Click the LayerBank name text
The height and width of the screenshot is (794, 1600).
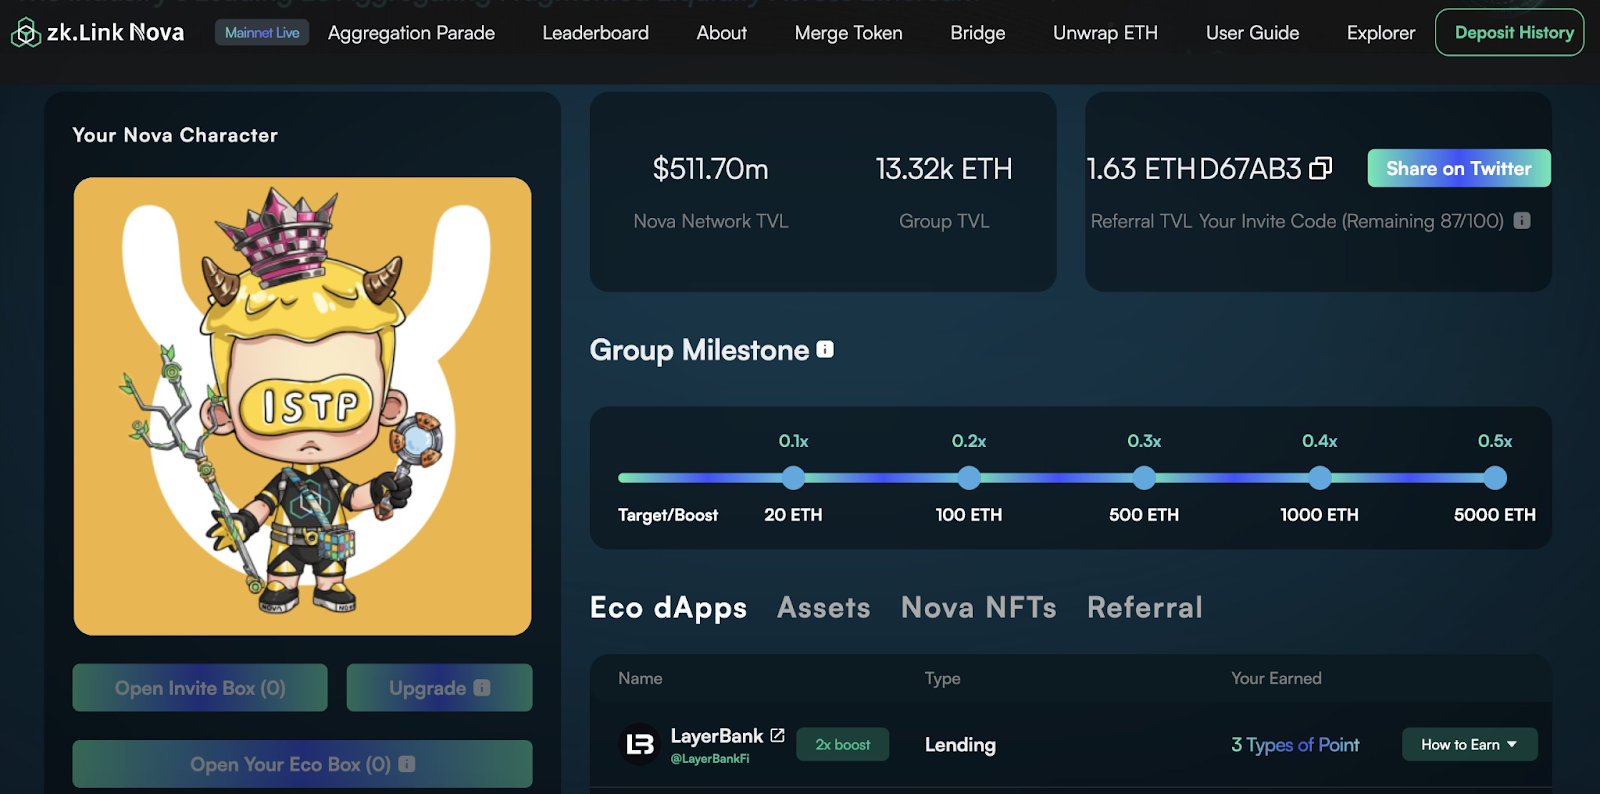pyautogui.click(x=717, y=736)
